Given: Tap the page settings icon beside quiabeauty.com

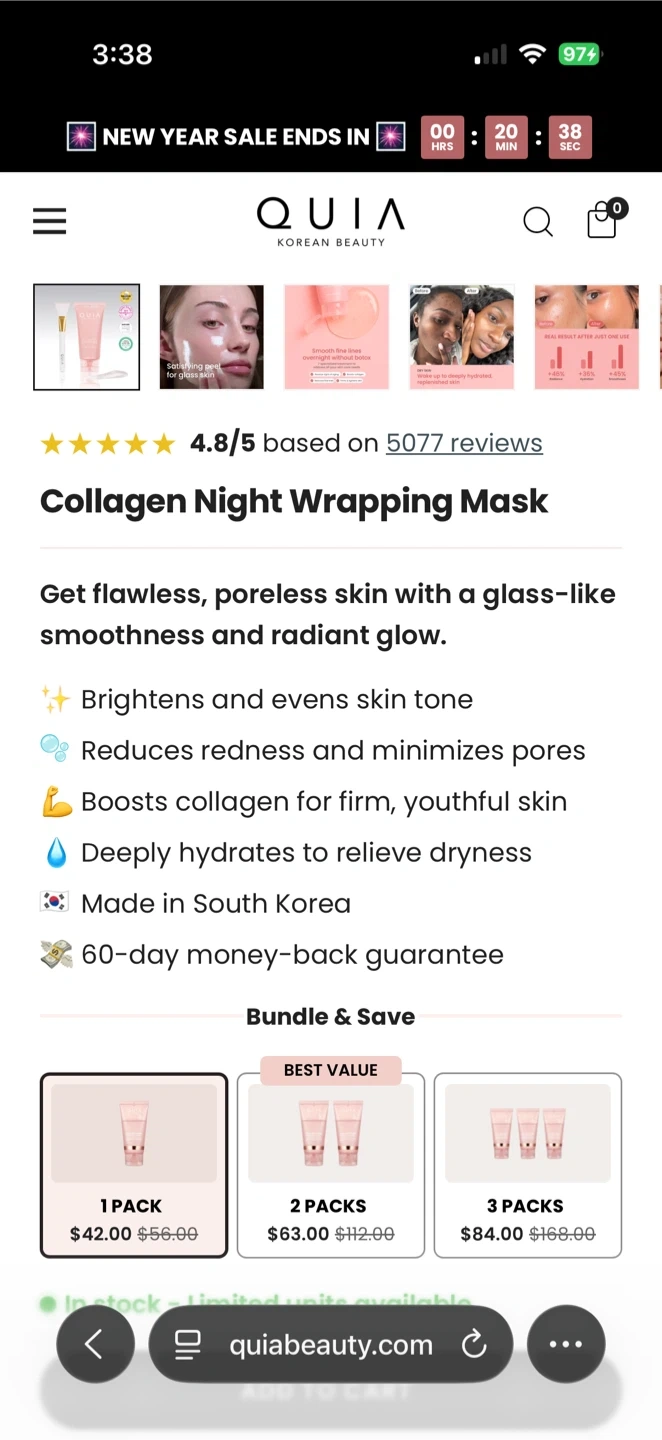Looking at the screenshot, I should pos(187,1345).
